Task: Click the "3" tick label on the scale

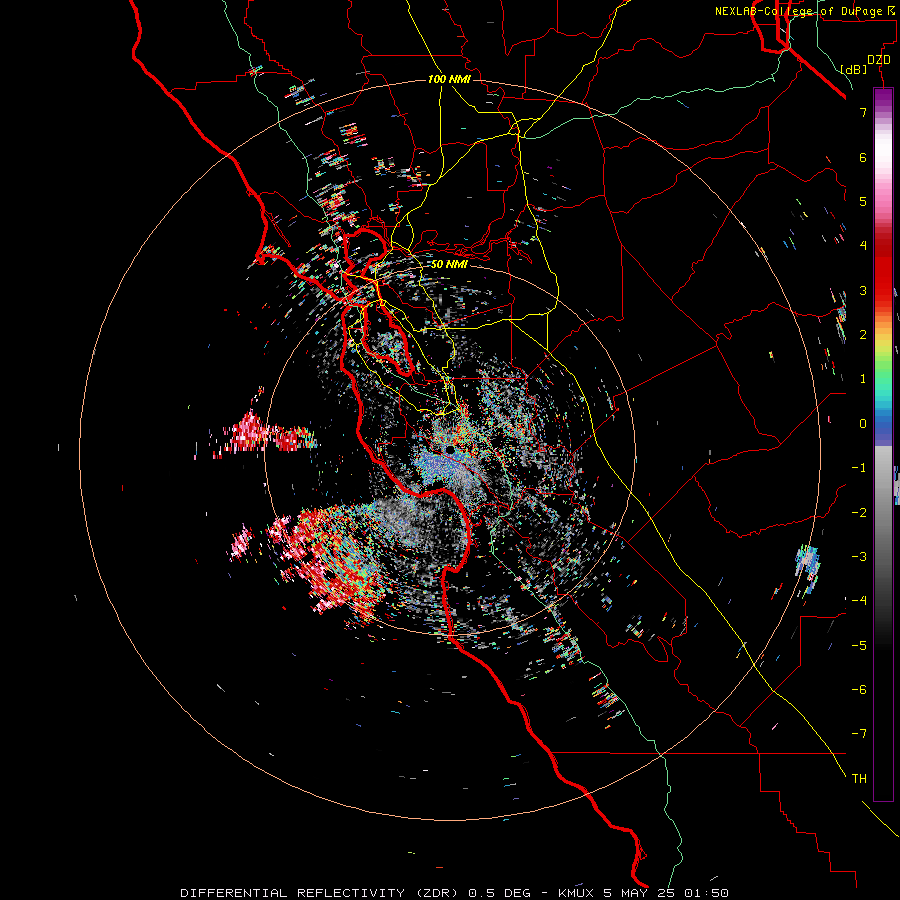Action: [x=863, y=290]
